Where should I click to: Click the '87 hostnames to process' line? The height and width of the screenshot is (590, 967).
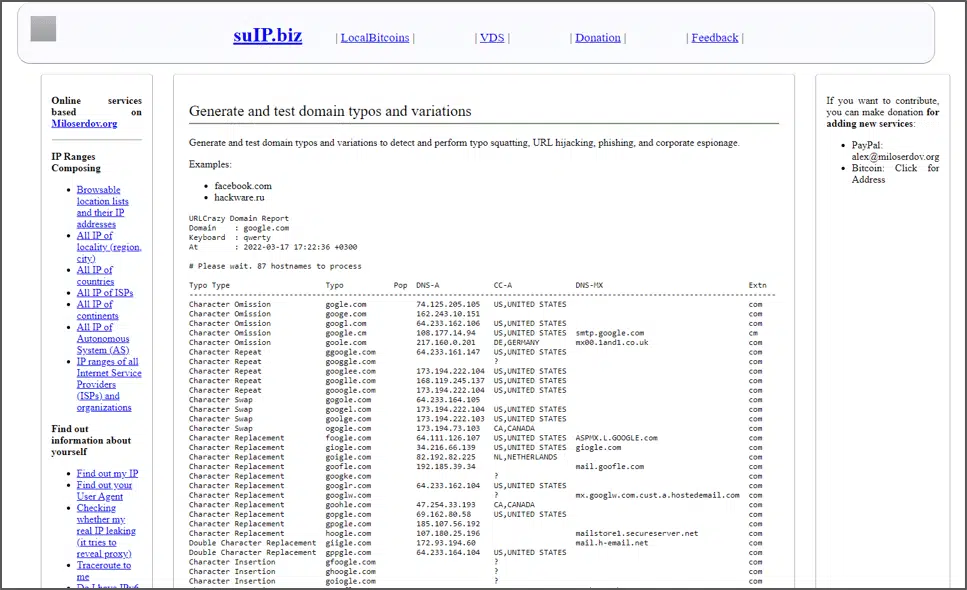tap(275, 266)
